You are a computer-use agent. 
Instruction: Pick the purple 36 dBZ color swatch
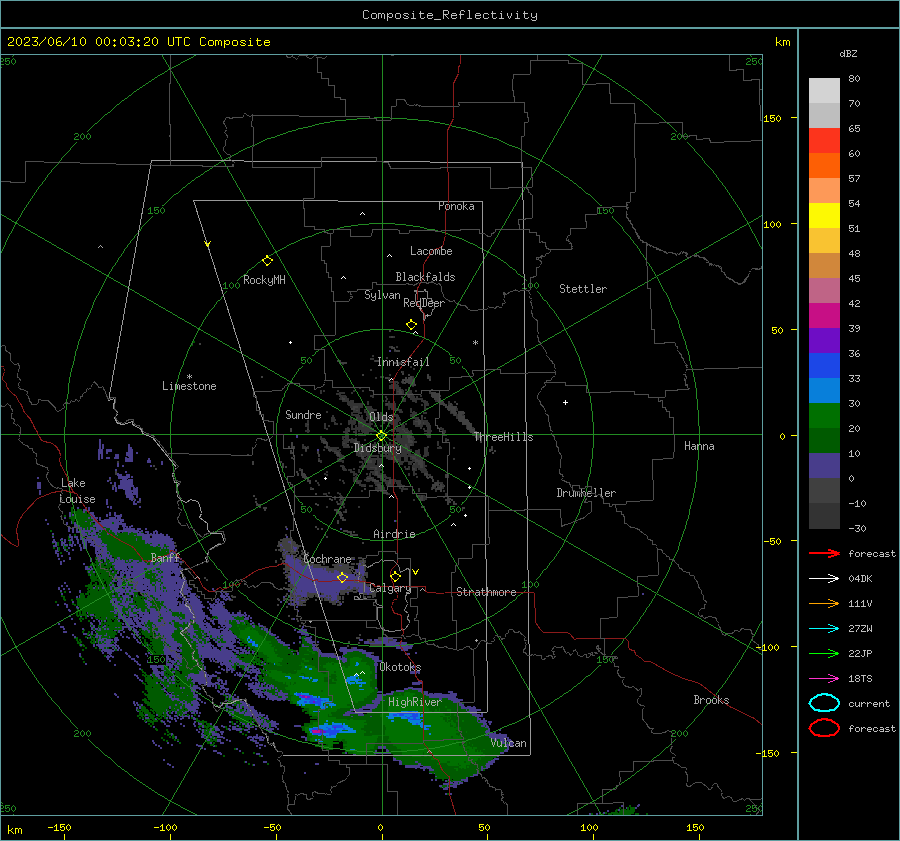coord(824,341)
